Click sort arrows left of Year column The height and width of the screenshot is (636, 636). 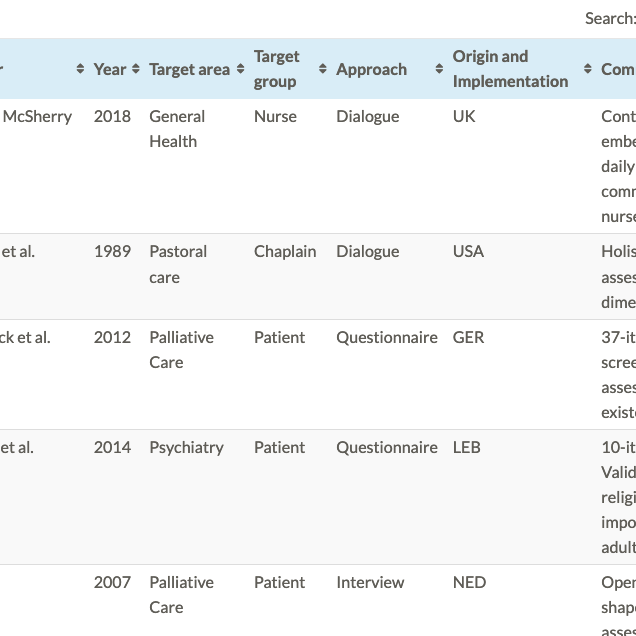[80, 69]
